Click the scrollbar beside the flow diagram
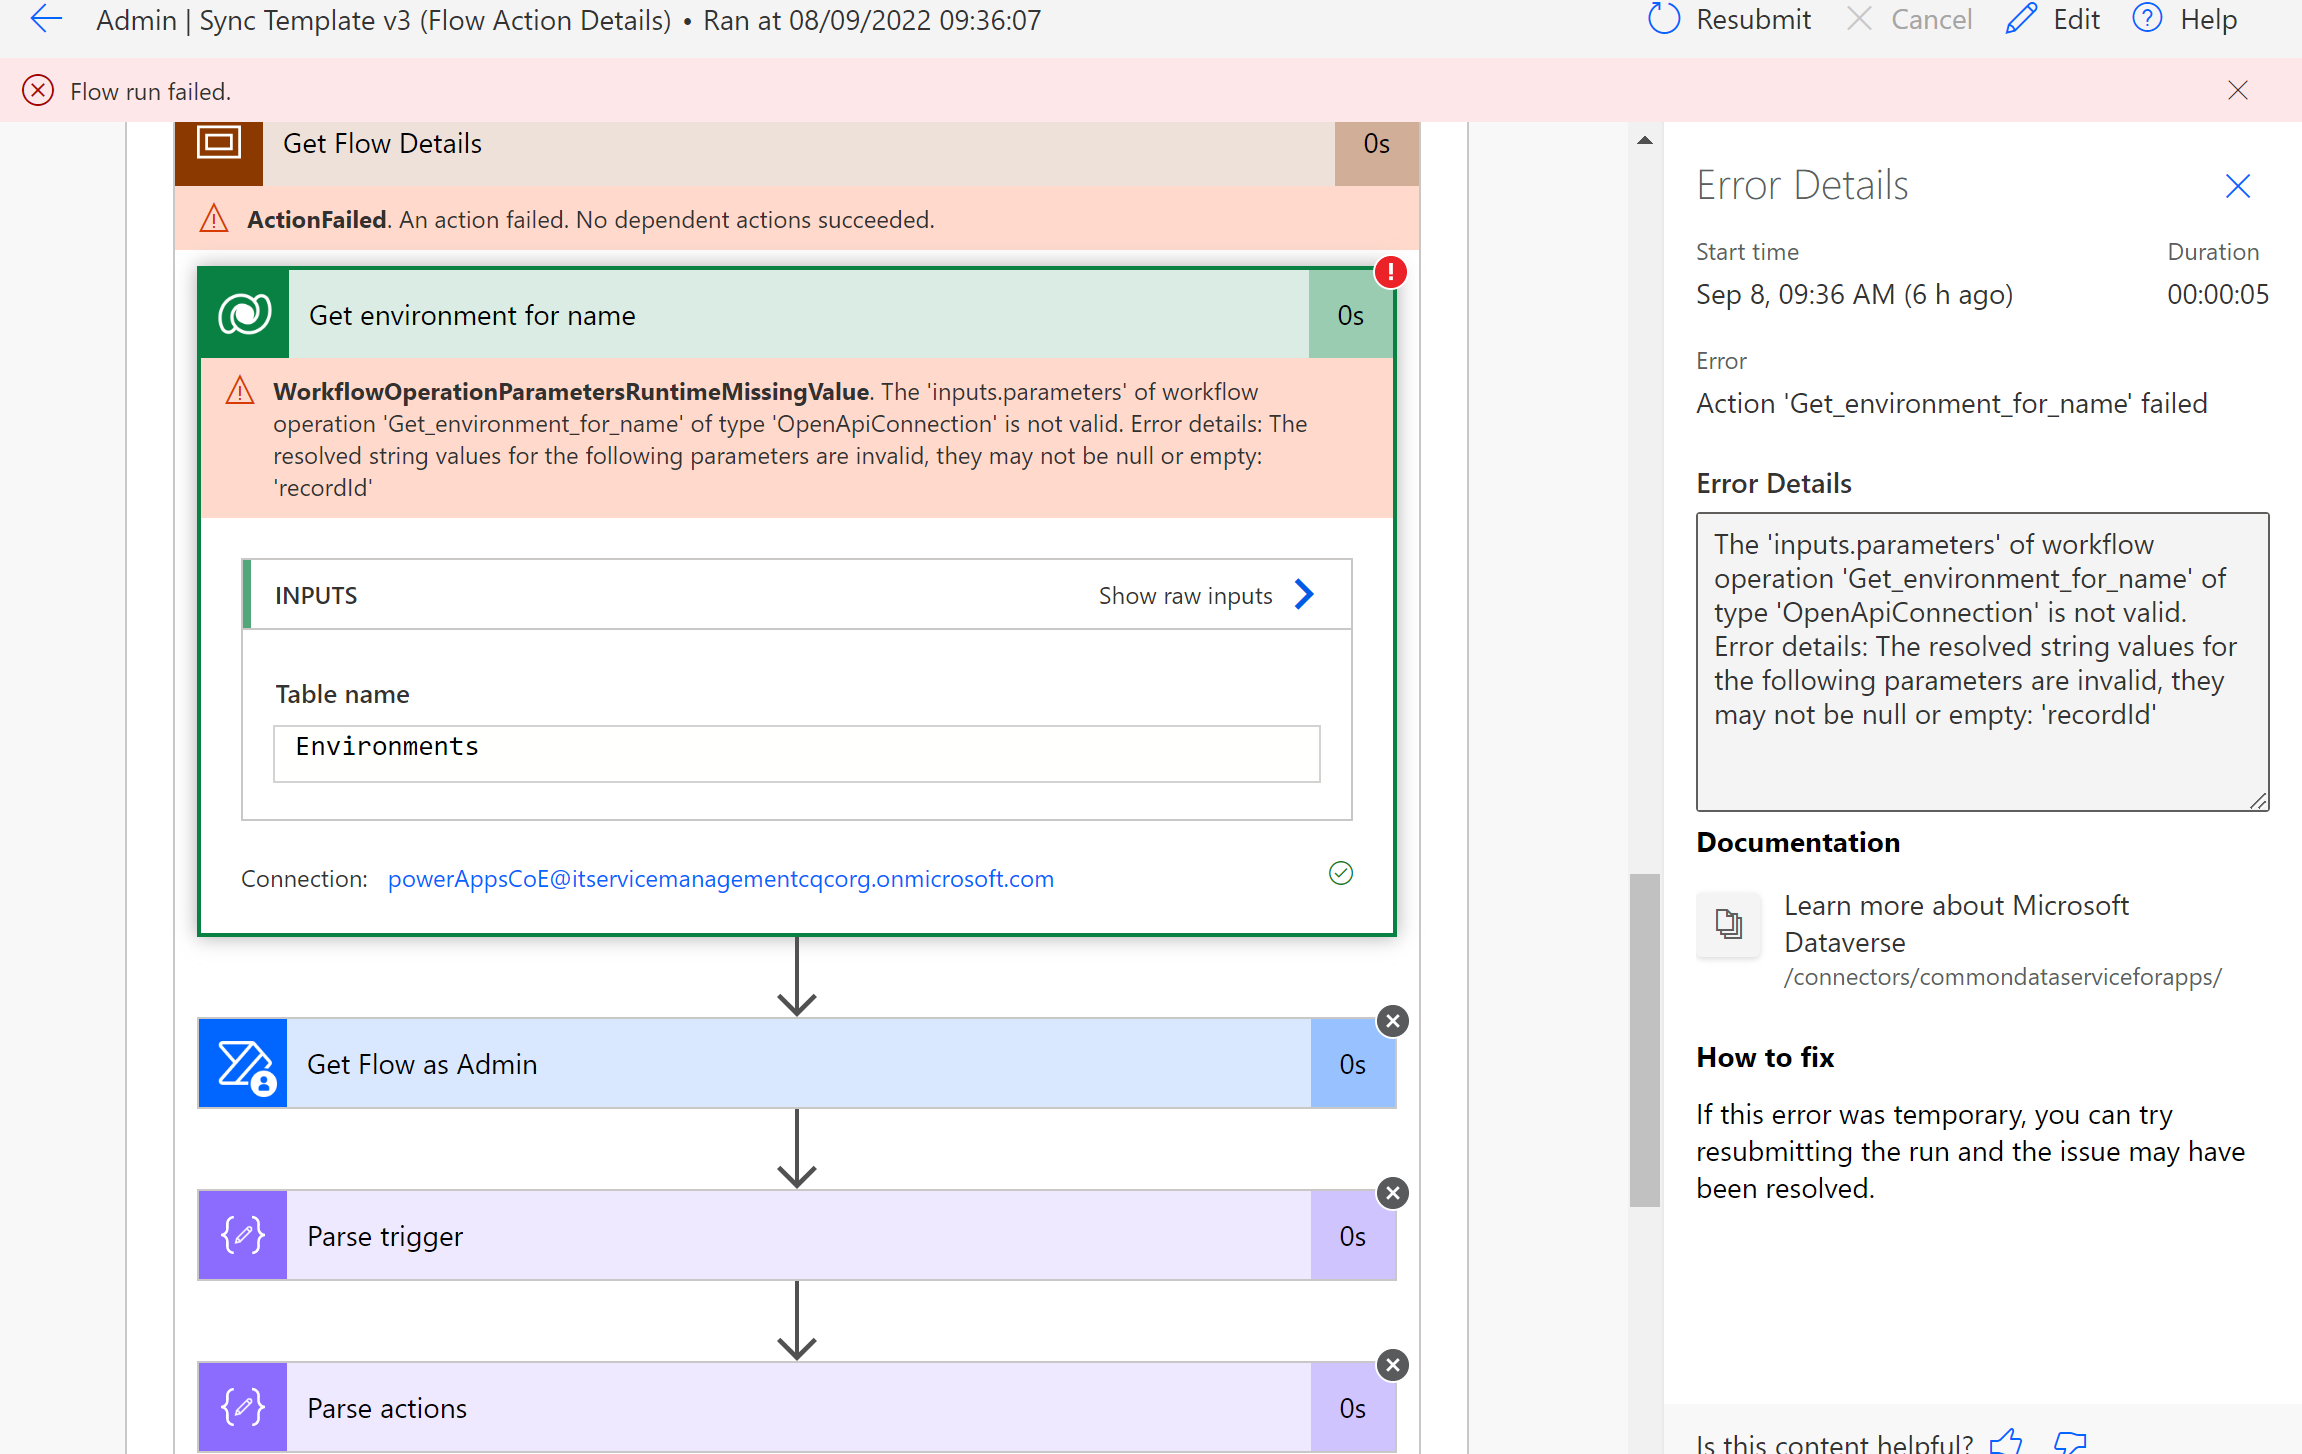Screen dimensions: 2302x1454 pyautogui.click(x=1643, y=1040)
